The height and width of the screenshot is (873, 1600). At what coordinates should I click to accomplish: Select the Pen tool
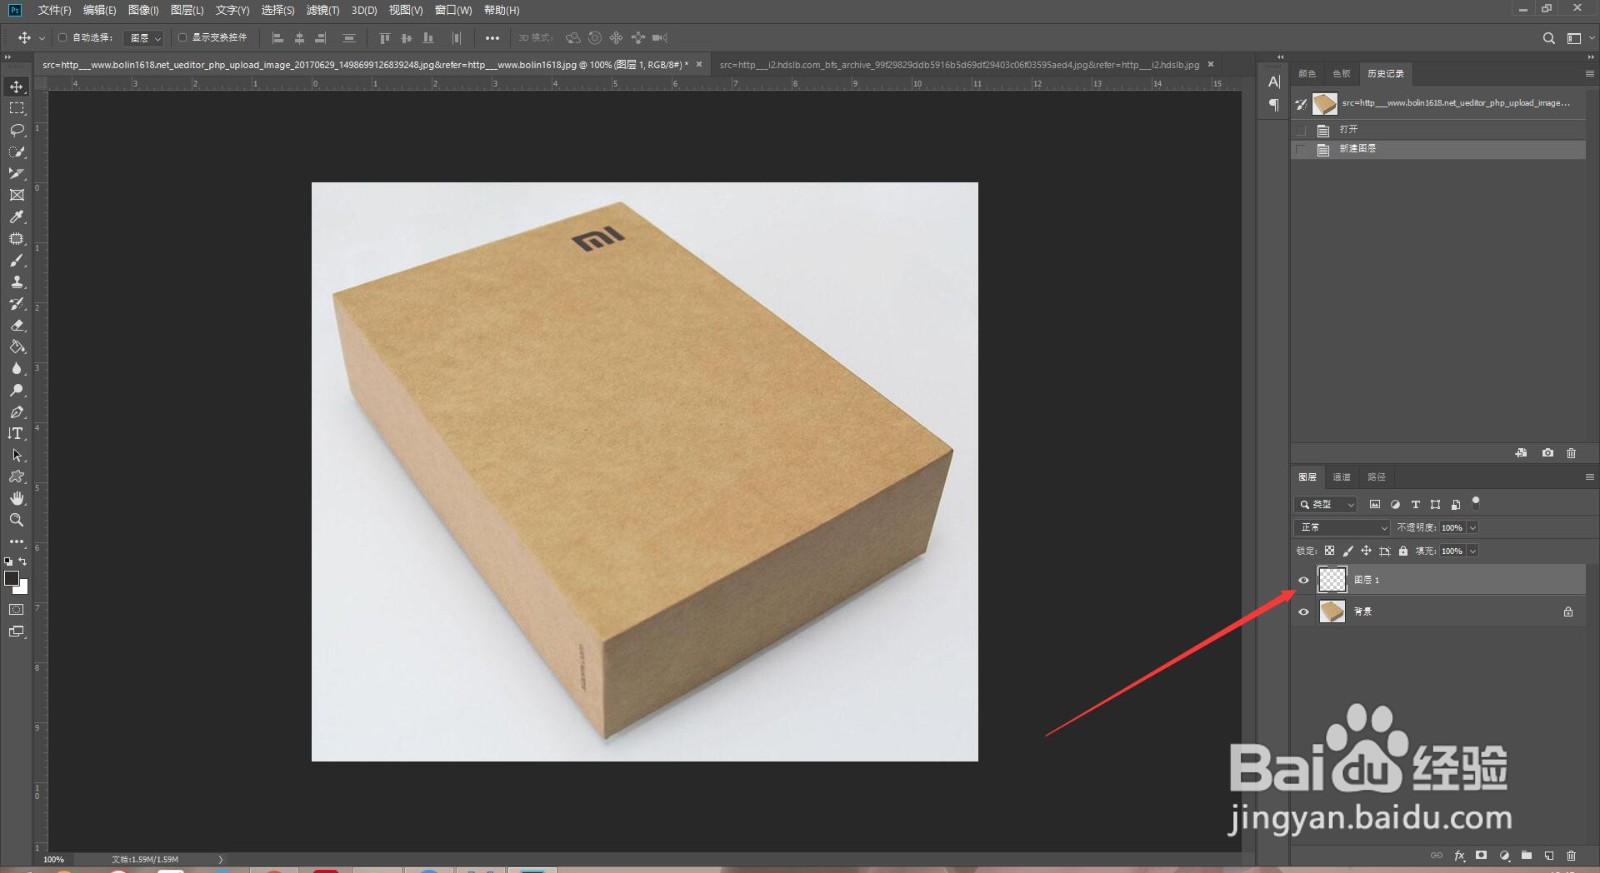pos(17,412)
